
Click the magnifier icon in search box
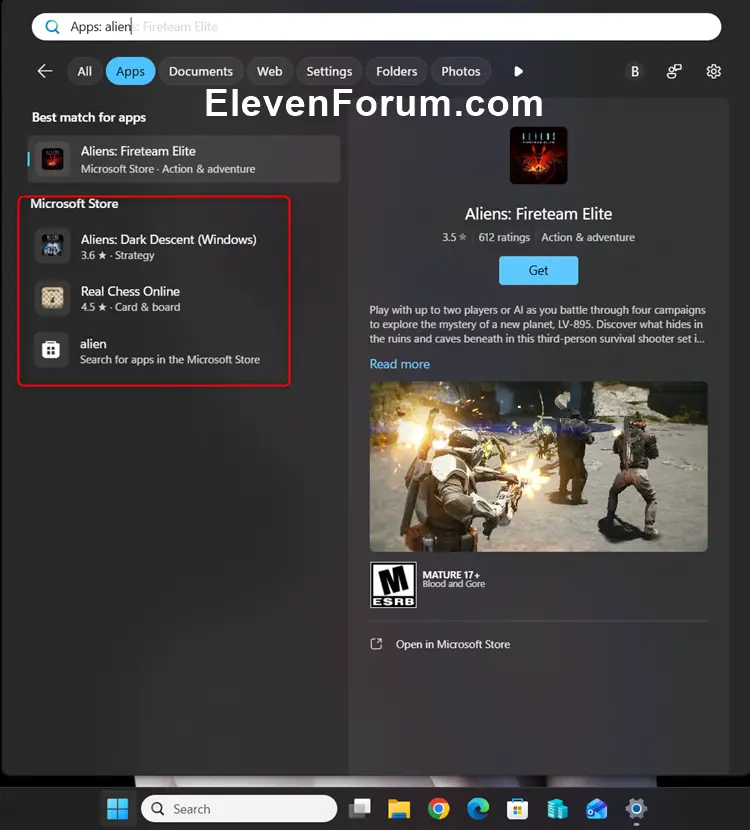point(52,26)
